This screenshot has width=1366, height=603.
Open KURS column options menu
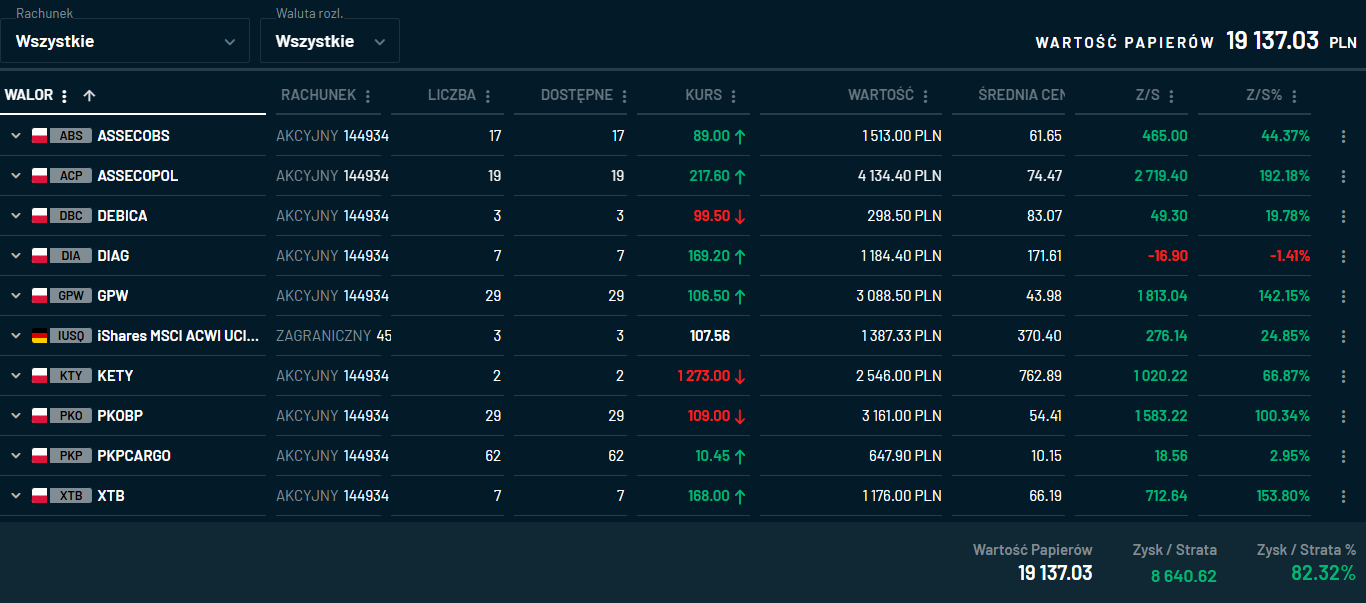tap(734, 96)
